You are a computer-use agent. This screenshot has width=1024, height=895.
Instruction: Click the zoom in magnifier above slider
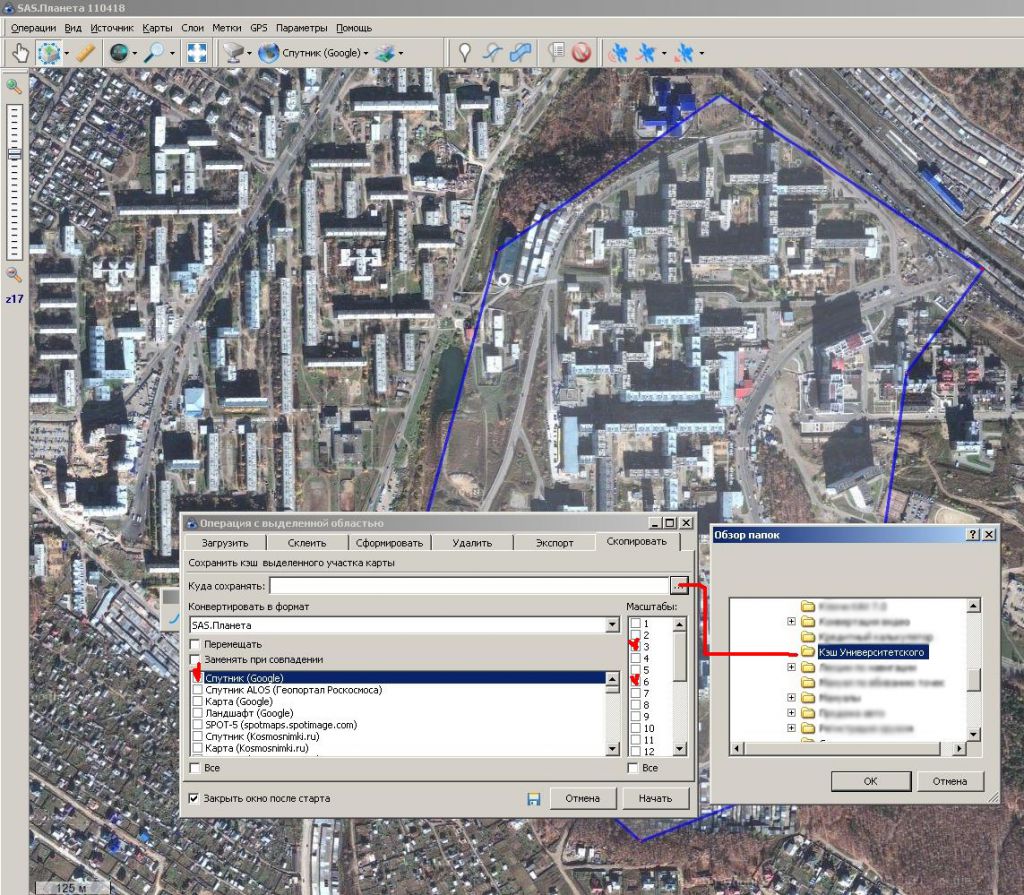point(14,87)
